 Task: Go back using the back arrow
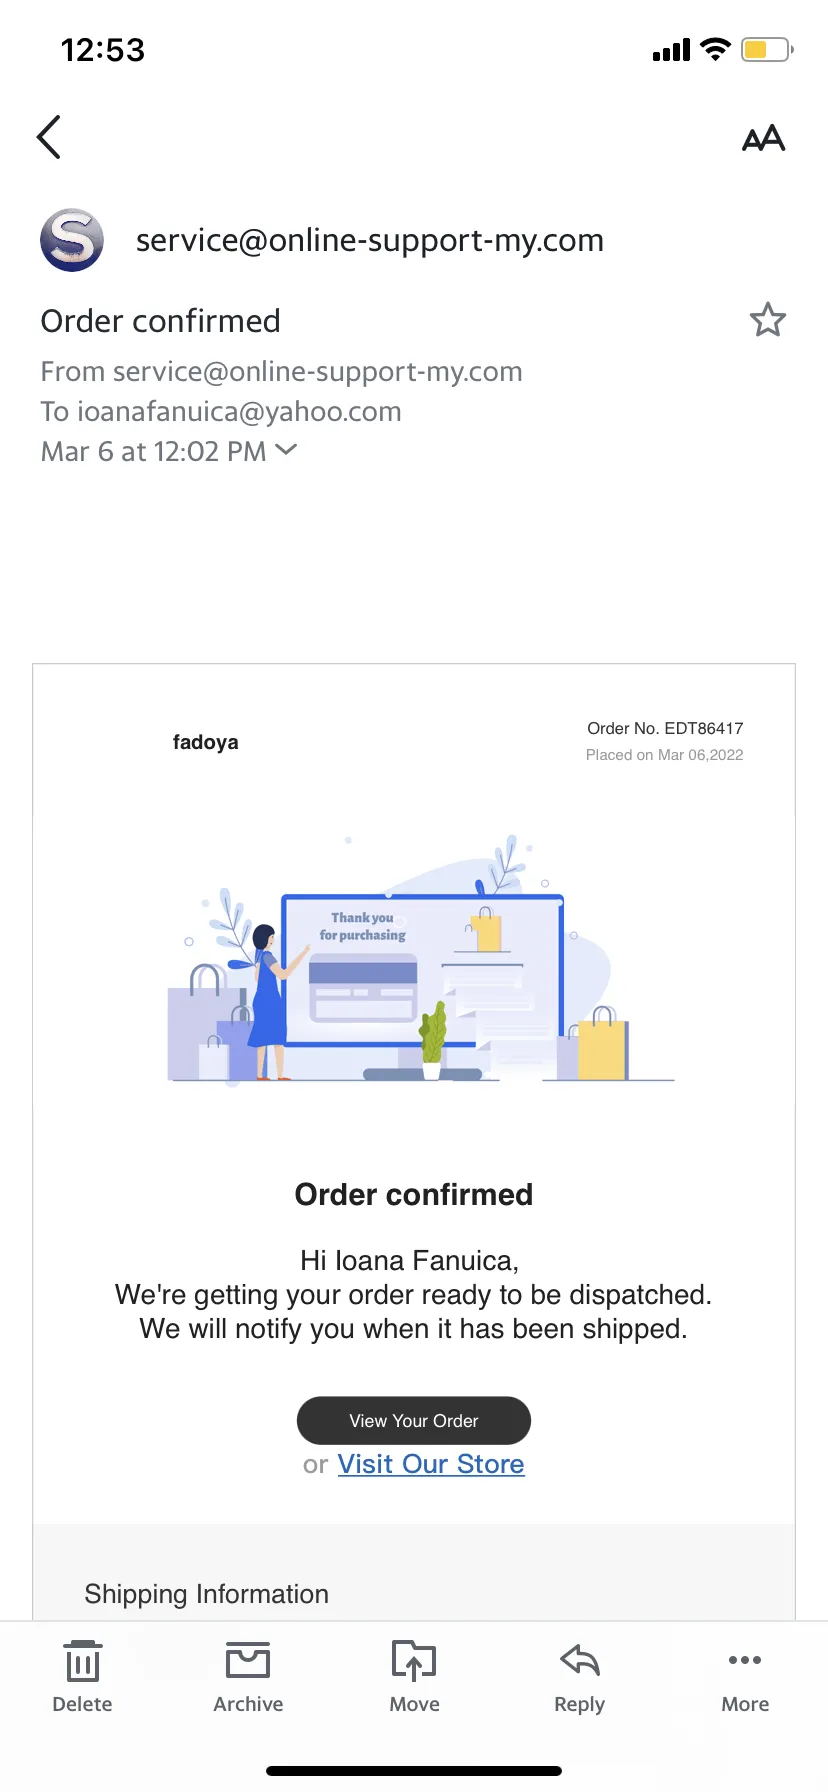pos(49,137)
